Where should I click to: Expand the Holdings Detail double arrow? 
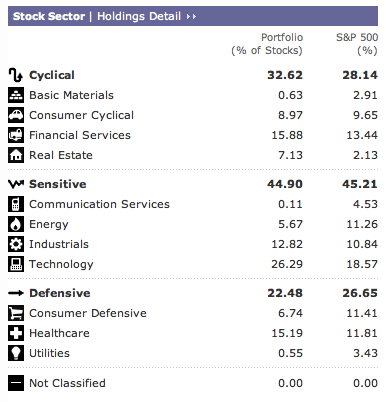191,16
